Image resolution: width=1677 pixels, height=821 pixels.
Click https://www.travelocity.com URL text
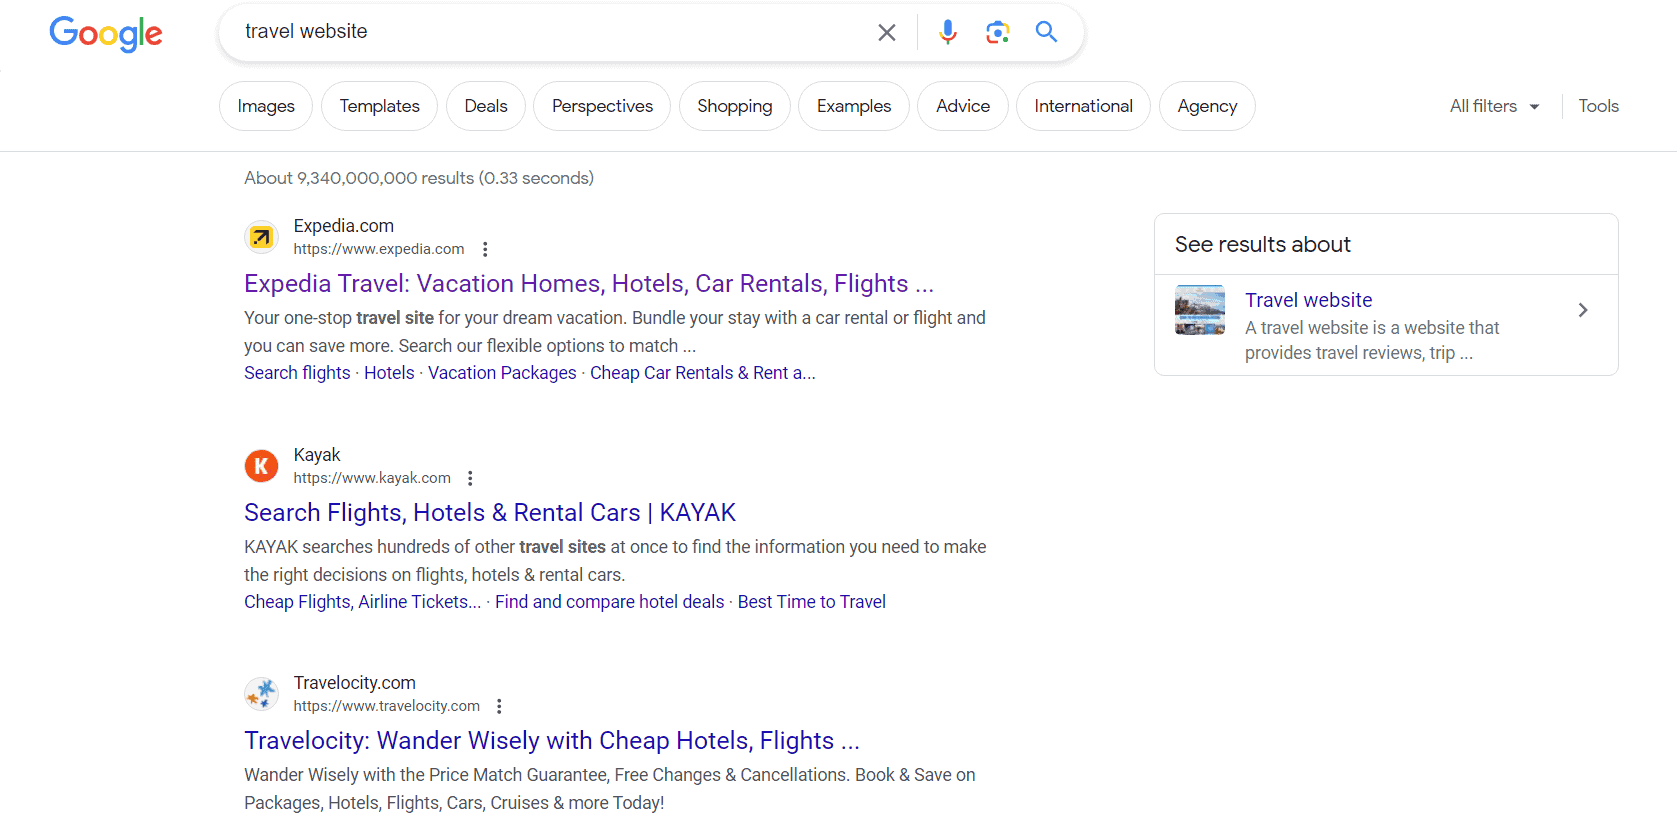click(387, 706)
